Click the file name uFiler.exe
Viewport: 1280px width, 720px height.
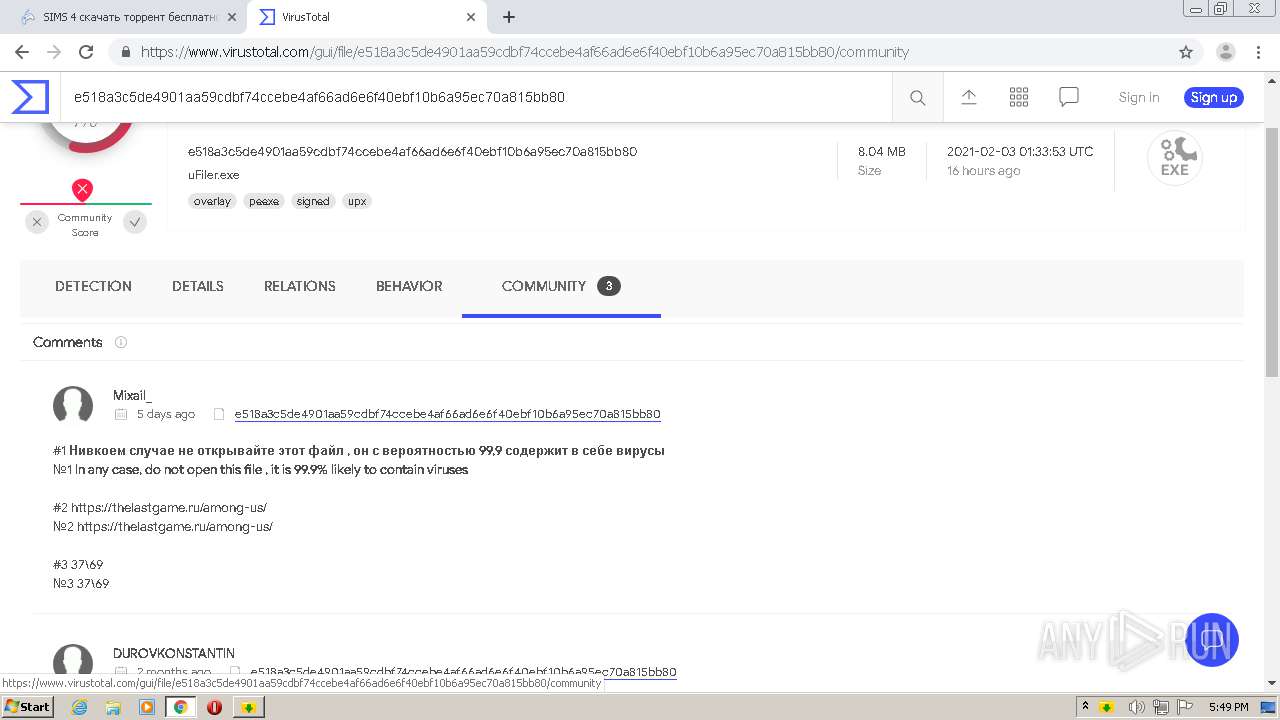click(x=213, y=175)
